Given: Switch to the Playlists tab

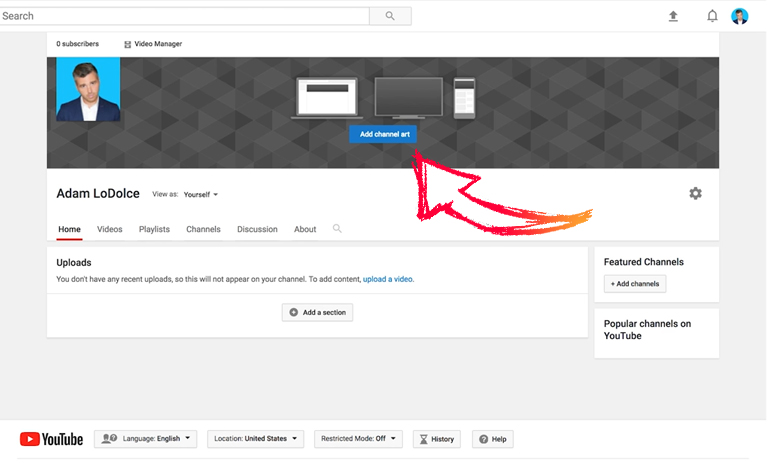Looking at the screenshot, I should [154, 229].
